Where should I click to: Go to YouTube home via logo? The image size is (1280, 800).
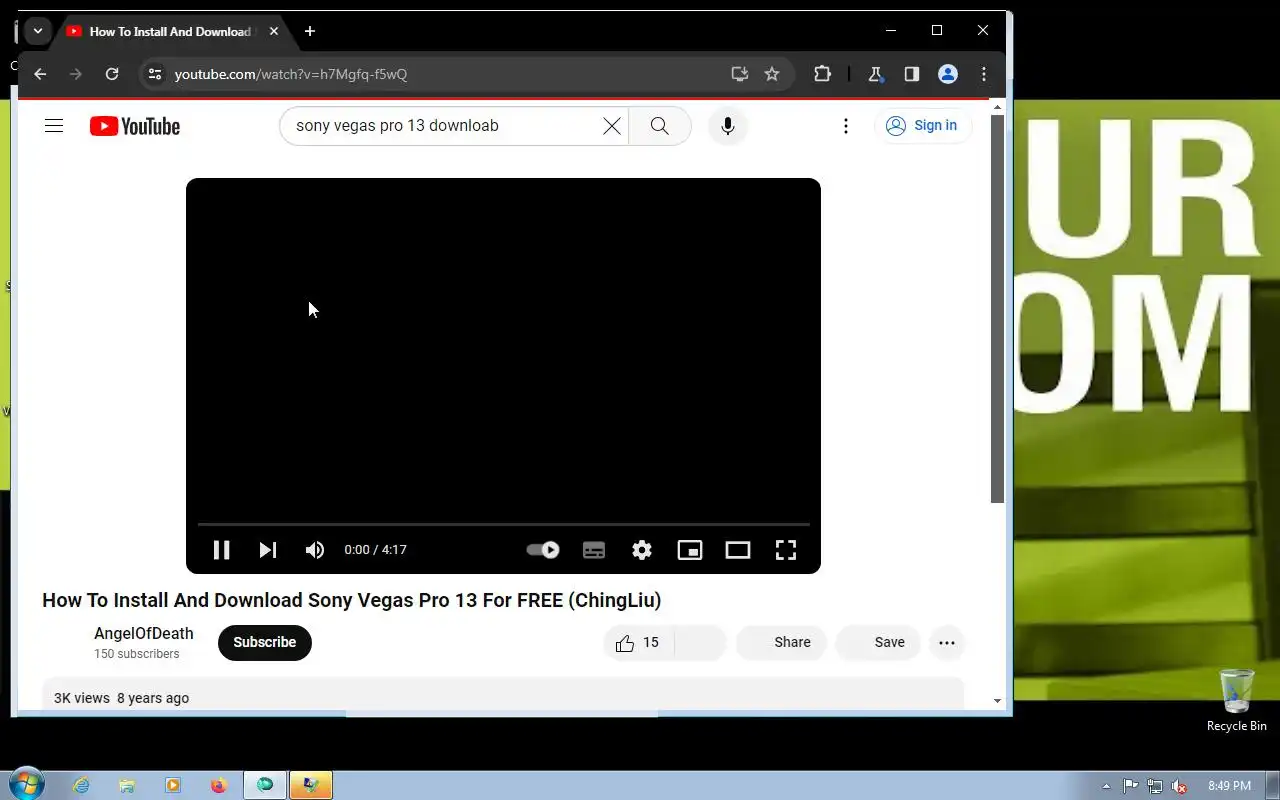[x=135, y=126]
